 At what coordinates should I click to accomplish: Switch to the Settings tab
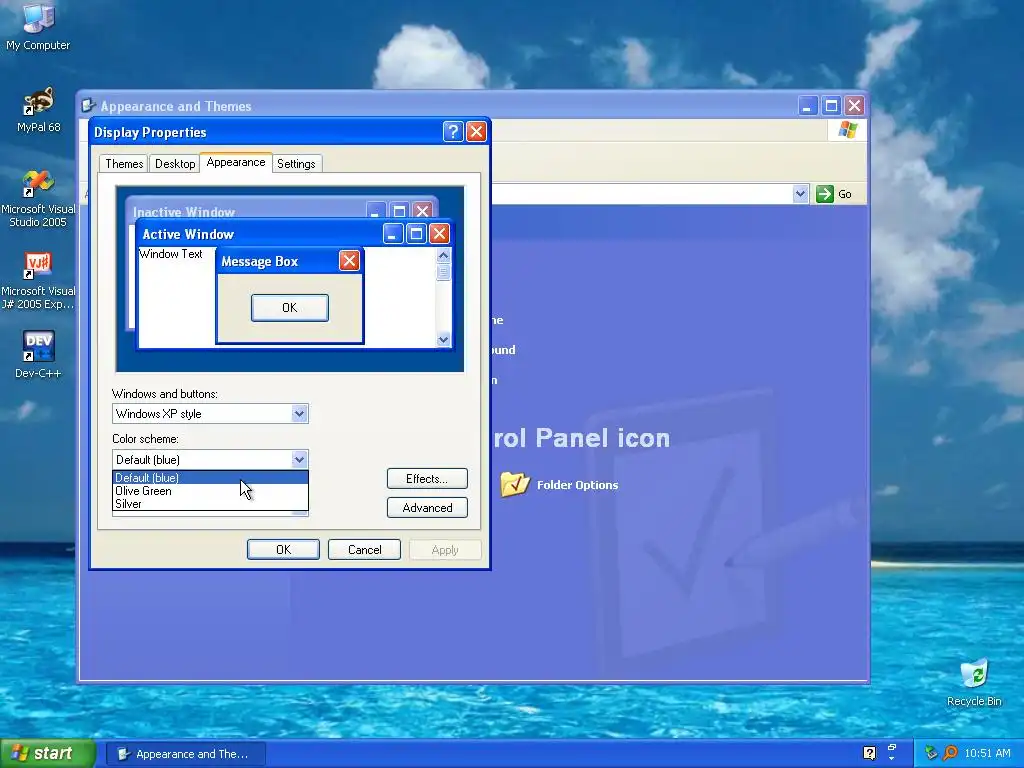coord(296,163)
